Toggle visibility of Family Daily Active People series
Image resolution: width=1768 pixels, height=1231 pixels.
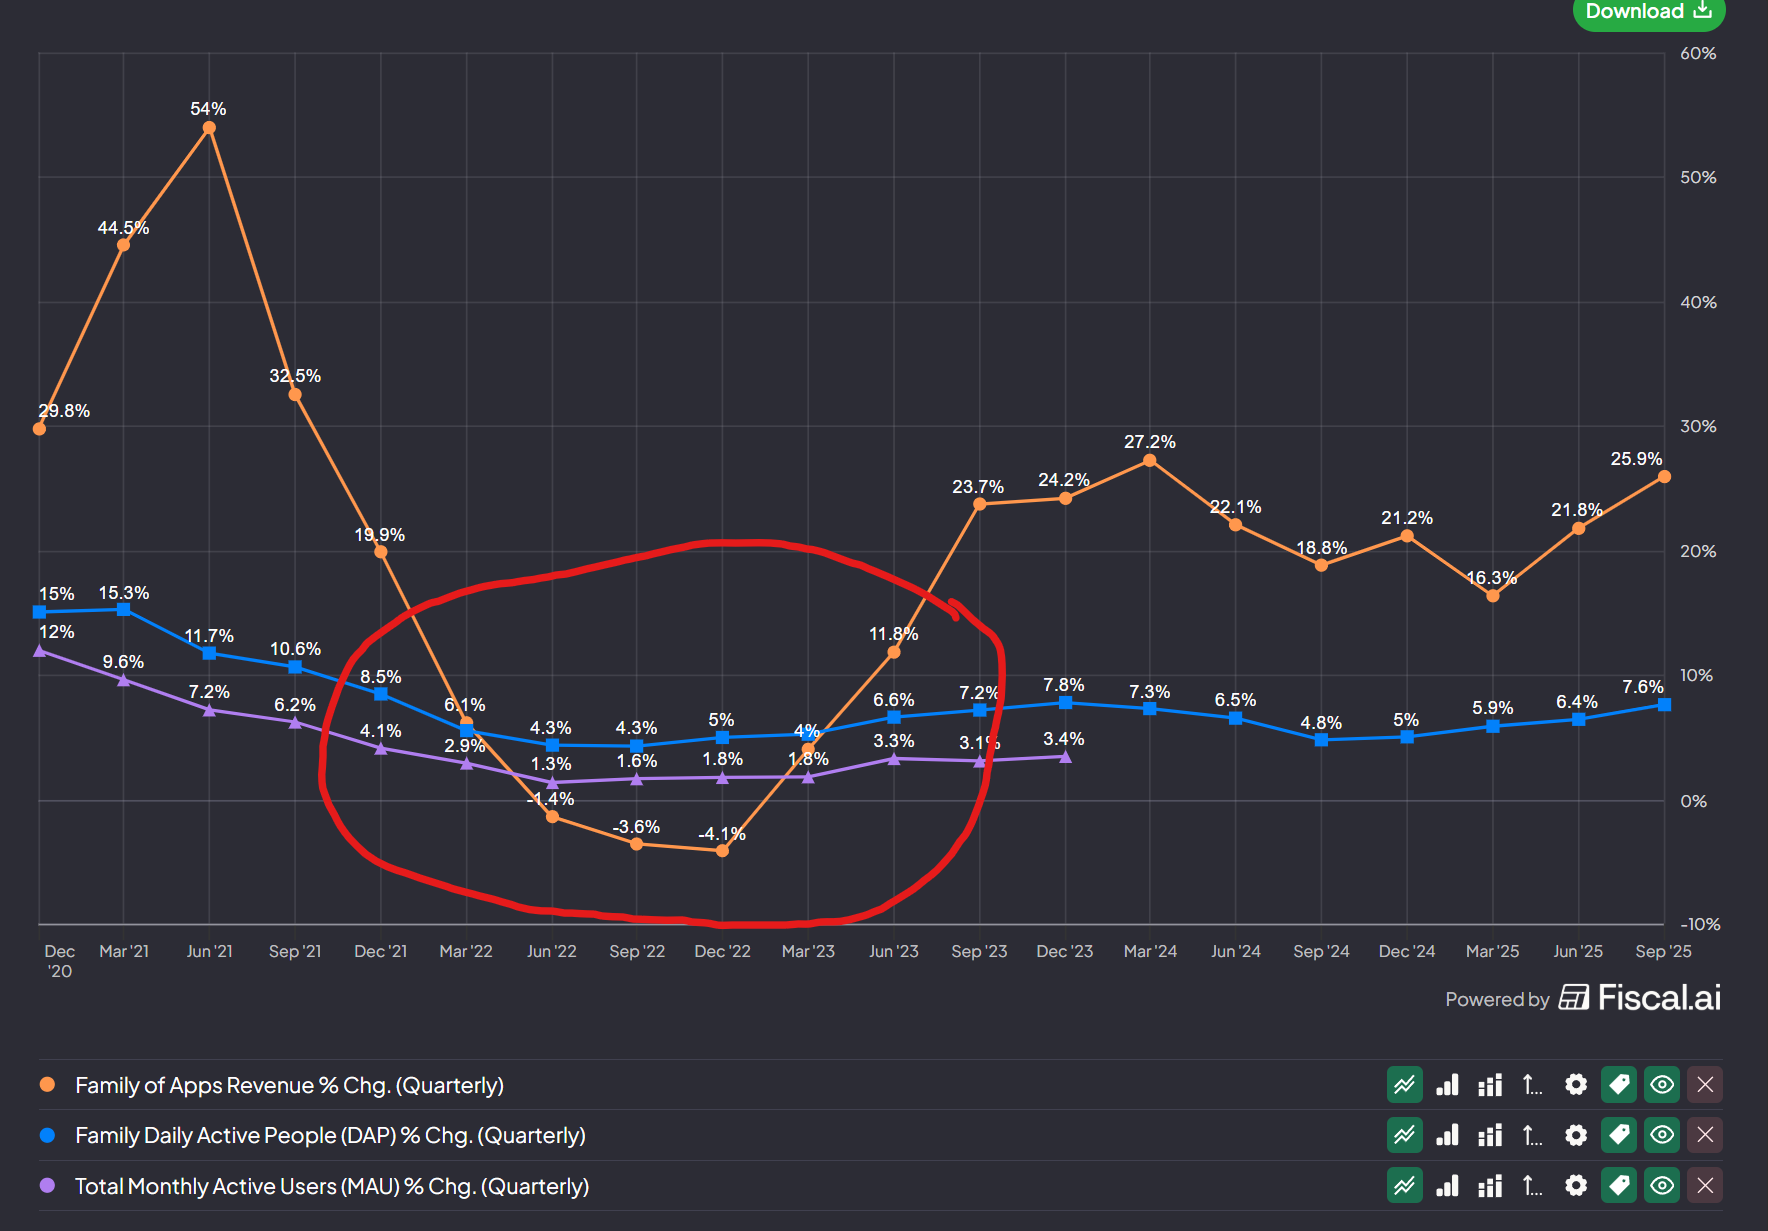click(x=1662, y=1135)
